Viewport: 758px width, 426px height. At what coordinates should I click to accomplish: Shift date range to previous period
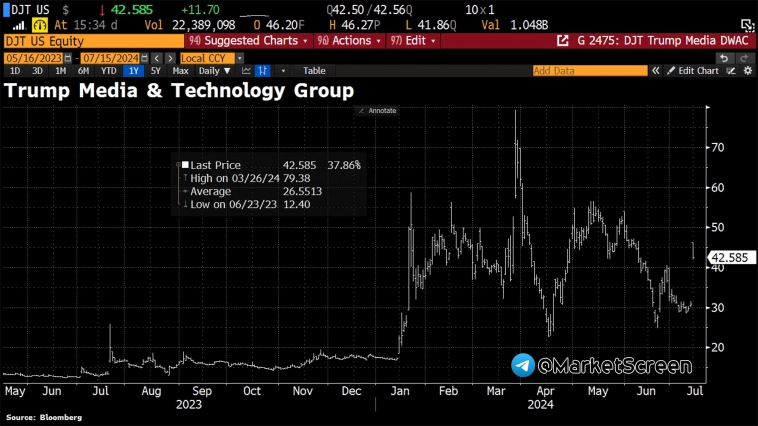157,58
